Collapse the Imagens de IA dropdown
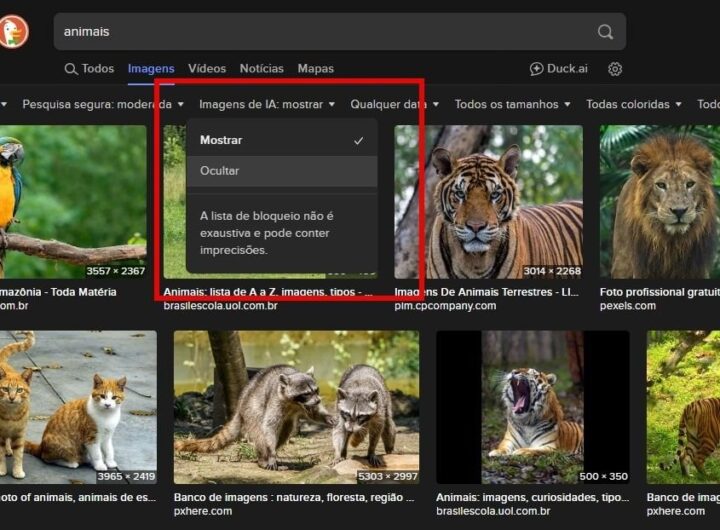Screen dimensions: 720x530 (267, 104)
